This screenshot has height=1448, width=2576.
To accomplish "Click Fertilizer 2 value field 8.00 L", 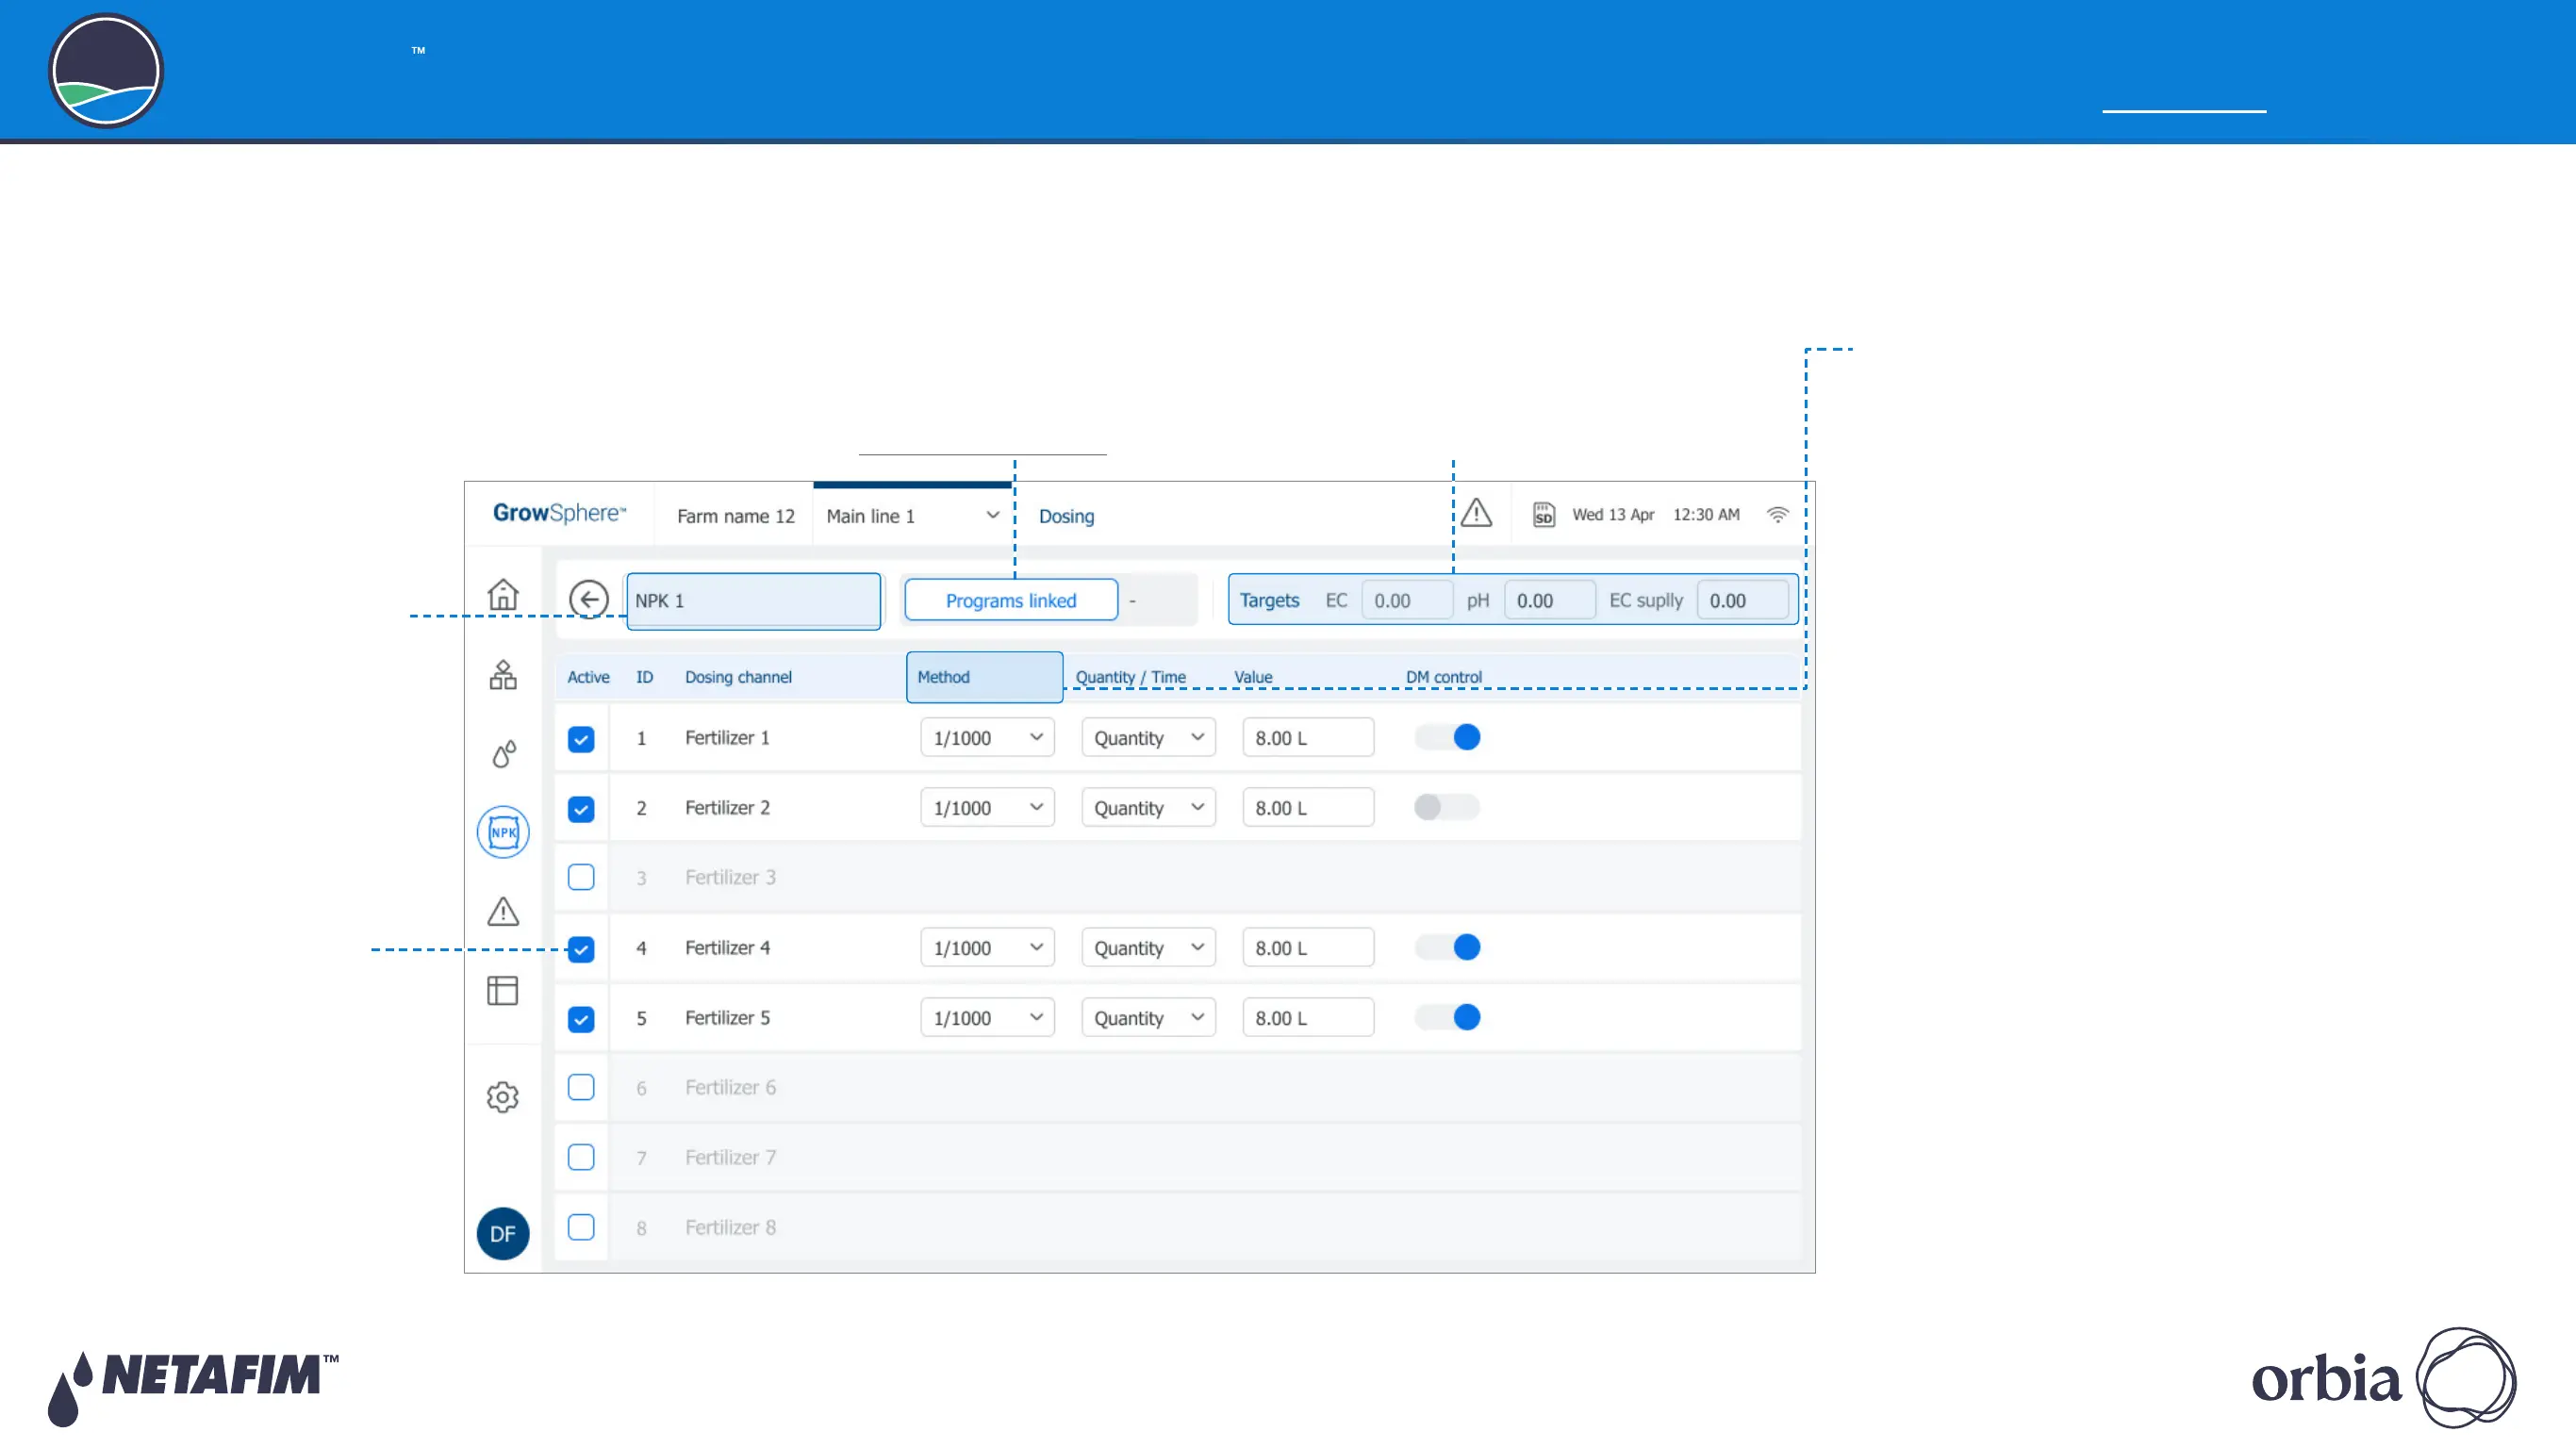I will coord(1308,807).
